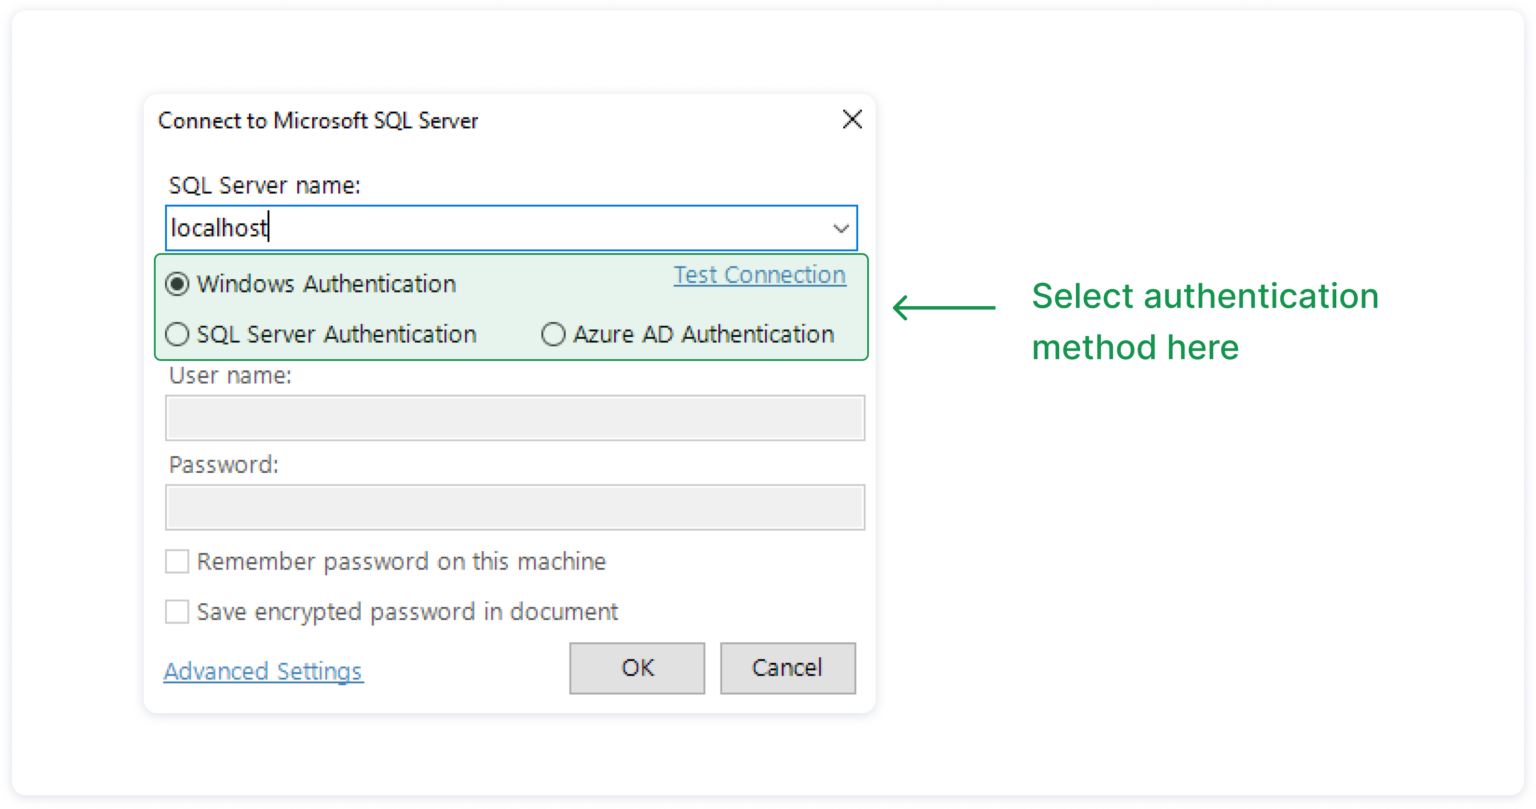The width and height of the screenshot is (1536, 809).
Task: Click the 'SQL Server name:' label
Action: pos(264,186)
